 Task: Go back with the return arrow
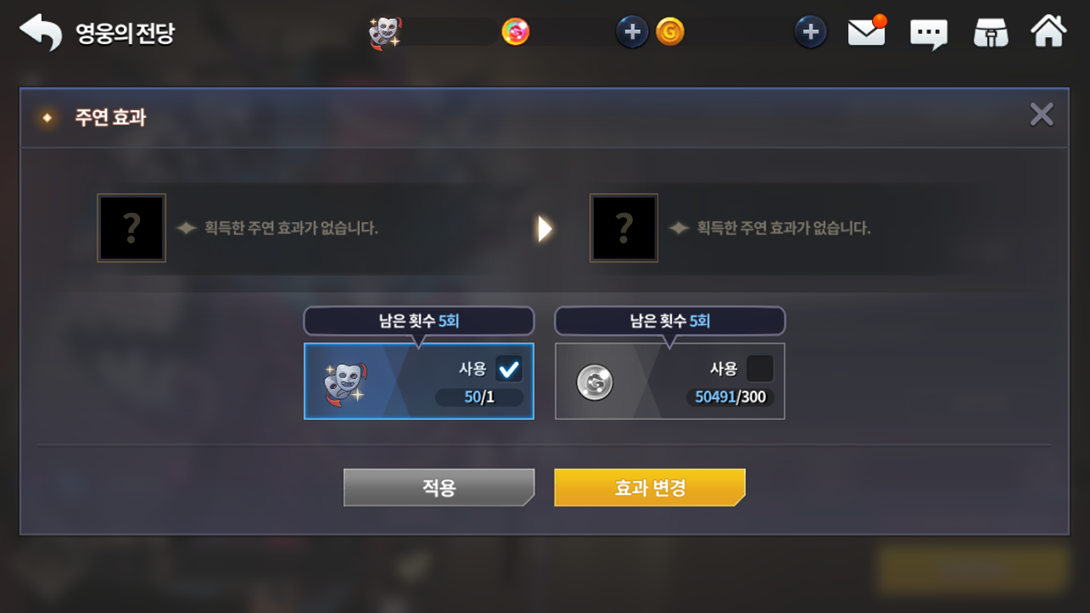point(40,32)
